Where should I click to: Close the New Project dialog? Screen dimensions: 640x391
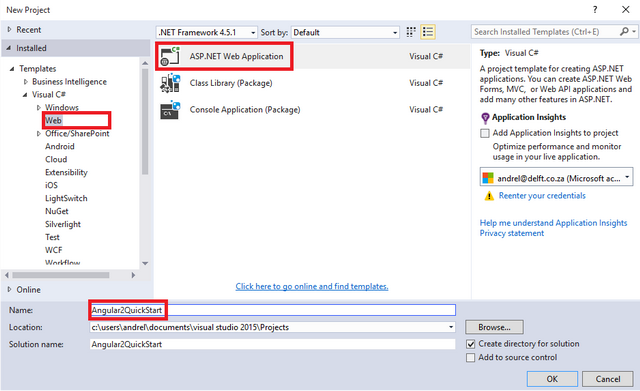(625, 9)
